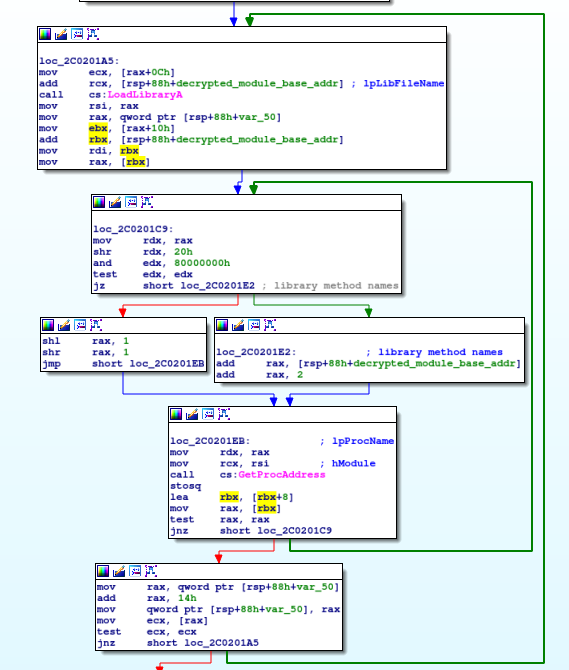The image size is (569, 670).
Task: Click the 'mov rdx, rax' line in loc_2C0201C9
Action: click(x=143, y=241)
